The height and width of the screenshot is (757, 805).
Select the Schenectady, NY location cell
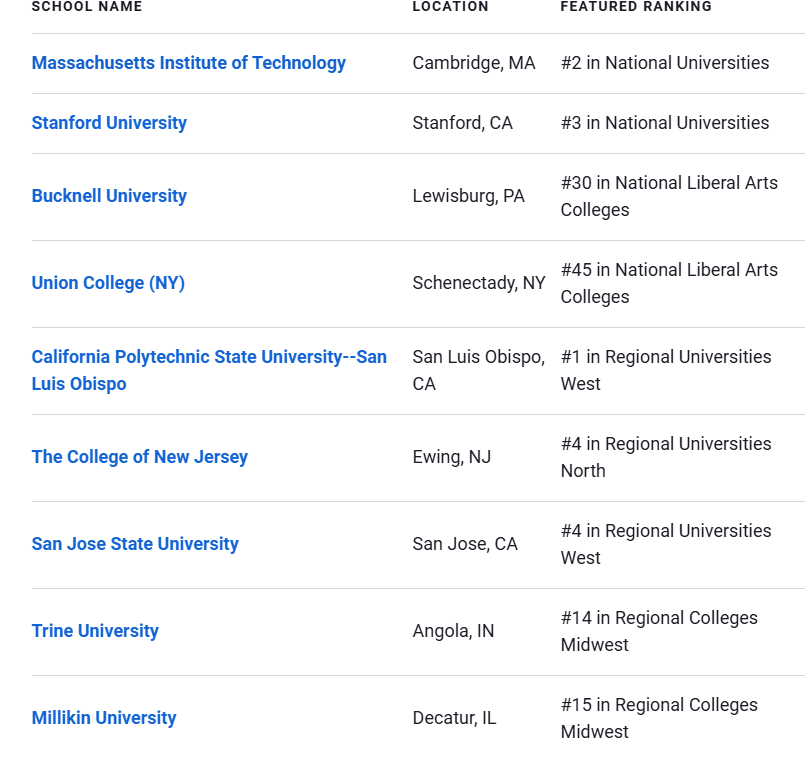pyautogui.click(x=479, y=283)
